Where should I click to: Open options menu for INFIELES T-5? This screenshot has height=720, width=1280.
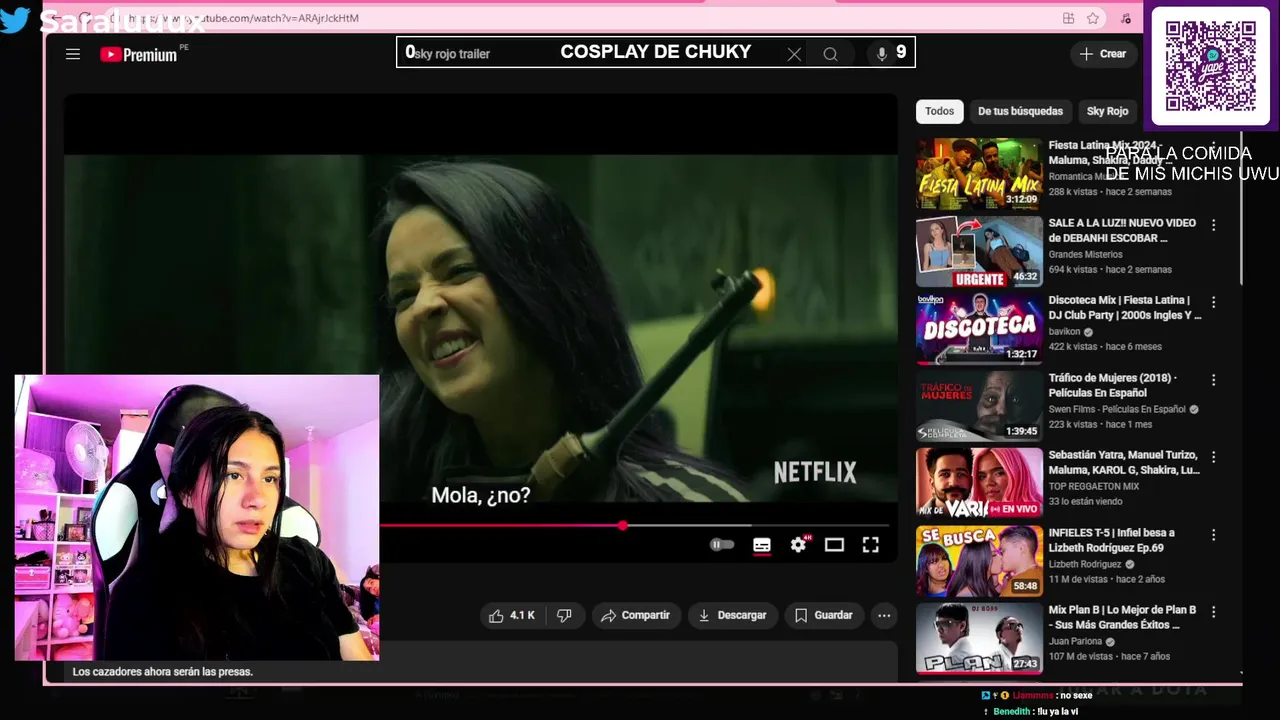tap(1213, 534)
